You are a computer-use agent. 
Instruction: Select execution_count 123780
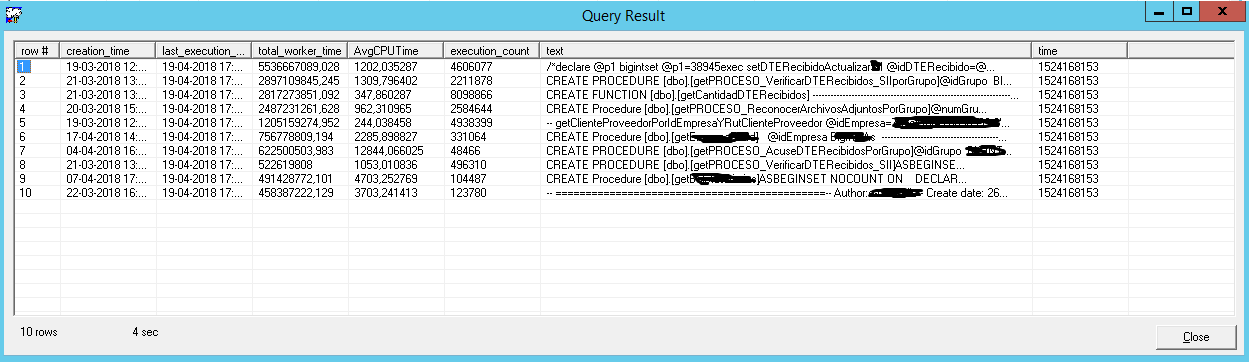[x=468, y=192]
